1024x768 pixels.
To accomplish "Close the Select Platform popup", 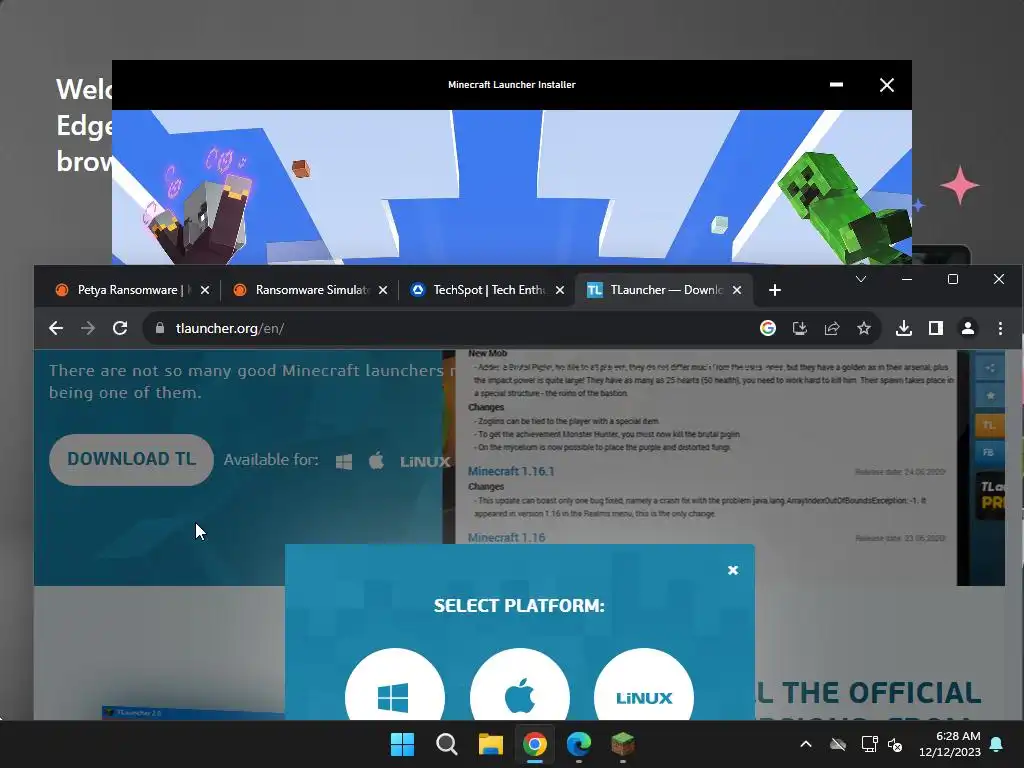I will [733, 571].
